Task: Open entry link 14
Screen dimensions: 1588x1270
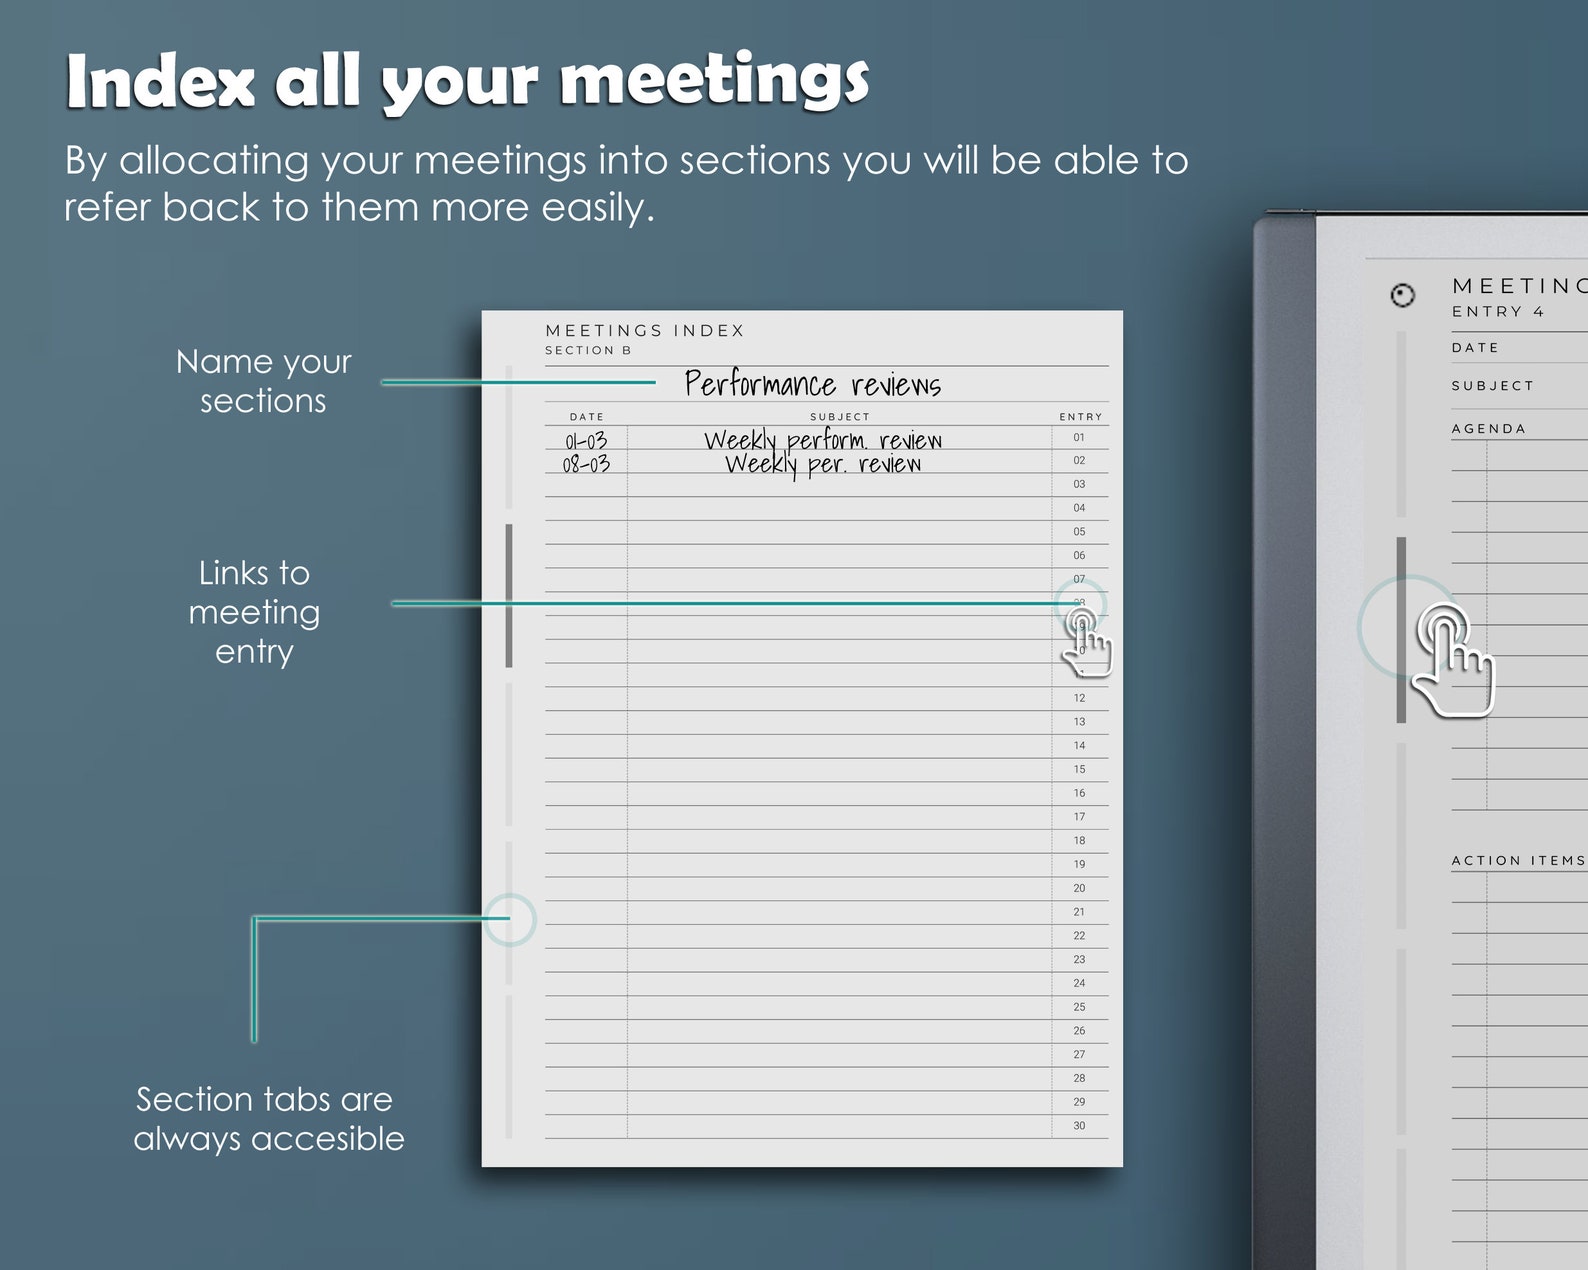Action: tap(1079, 746)
